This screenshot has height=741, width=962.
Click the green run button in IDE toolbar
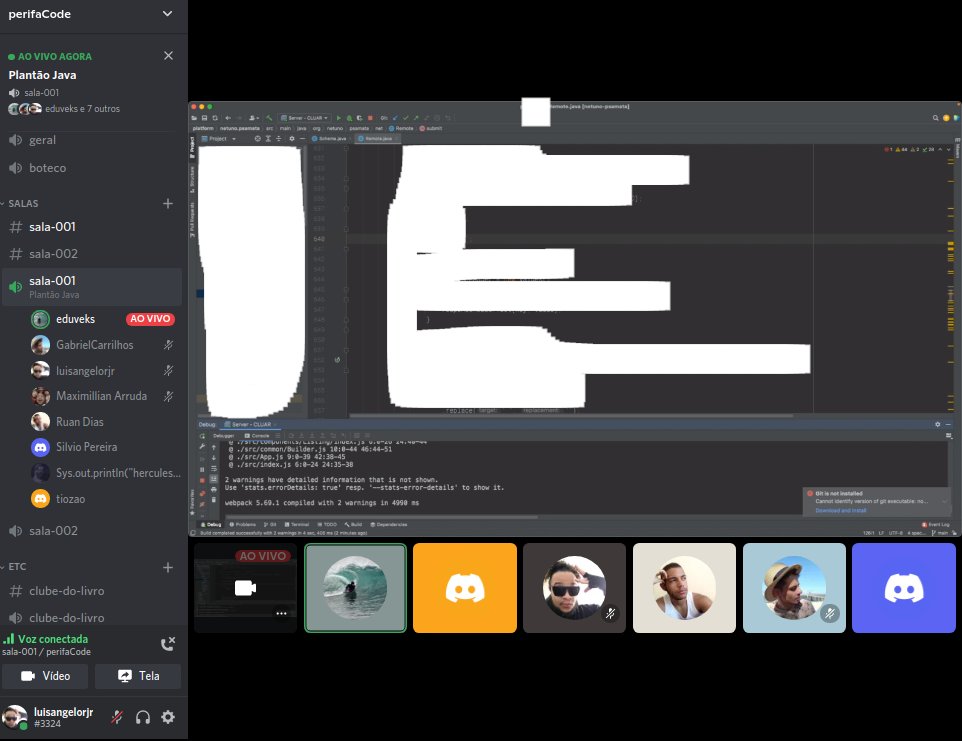(339, 118)
